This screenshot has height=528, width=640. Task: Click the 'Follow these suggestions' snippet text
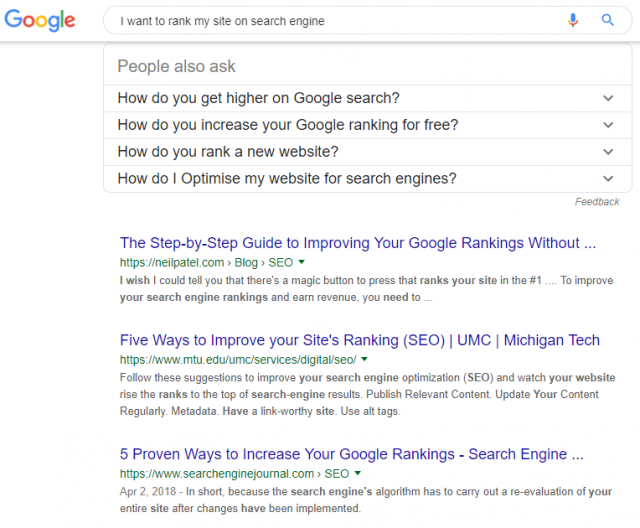tap(367, 394)
